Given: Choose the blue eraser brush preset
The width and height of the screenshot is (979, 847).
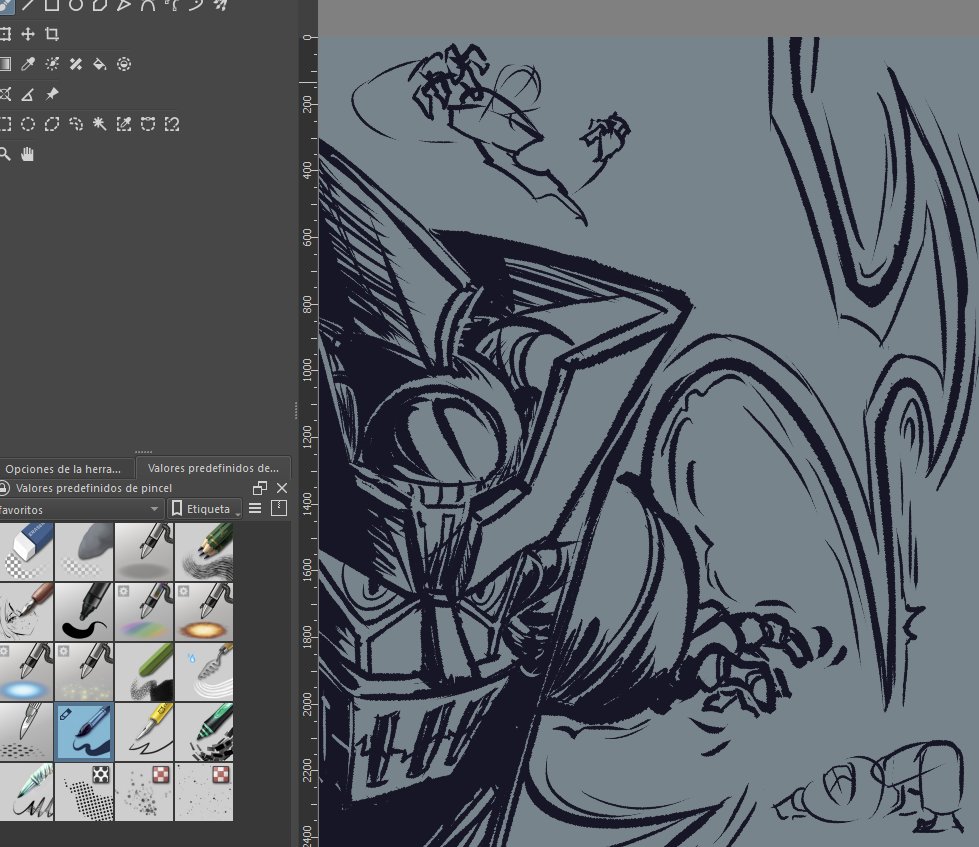Looking at the screenshot, I should [26, 552].
